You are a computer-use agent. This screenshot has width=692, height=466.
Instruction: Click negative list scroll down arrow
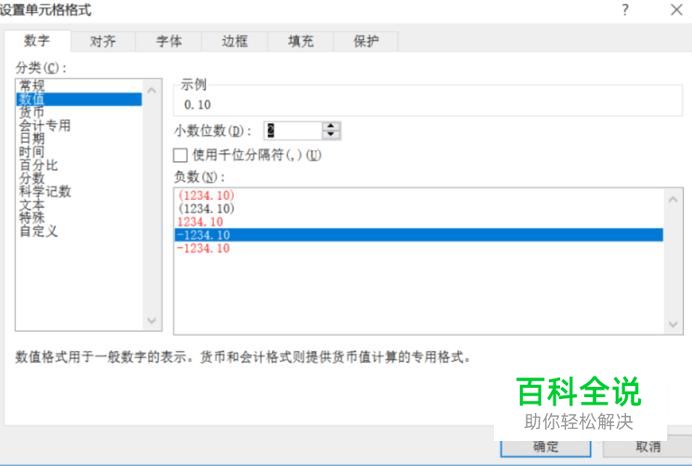(x=673, y=324)
